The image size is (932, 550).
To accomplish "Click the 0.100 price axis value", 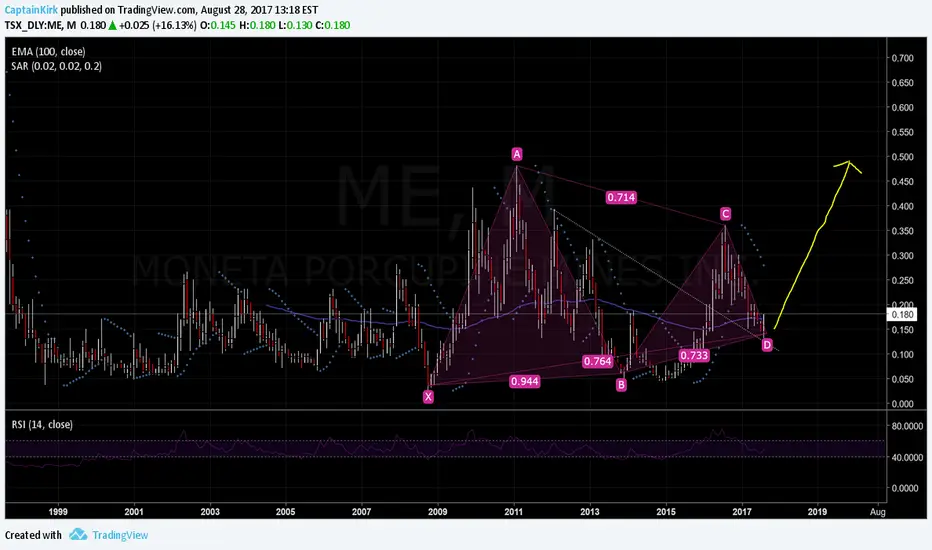I will 902,354.
